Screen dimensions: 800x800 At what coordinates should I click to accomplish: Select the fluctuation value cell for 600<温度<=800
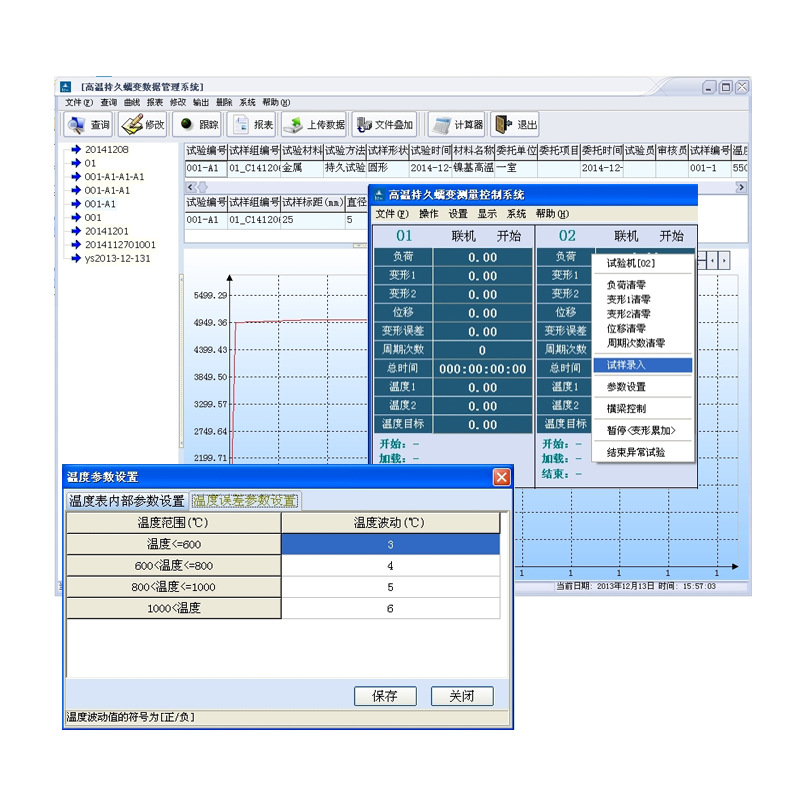(x=390, y=566)
